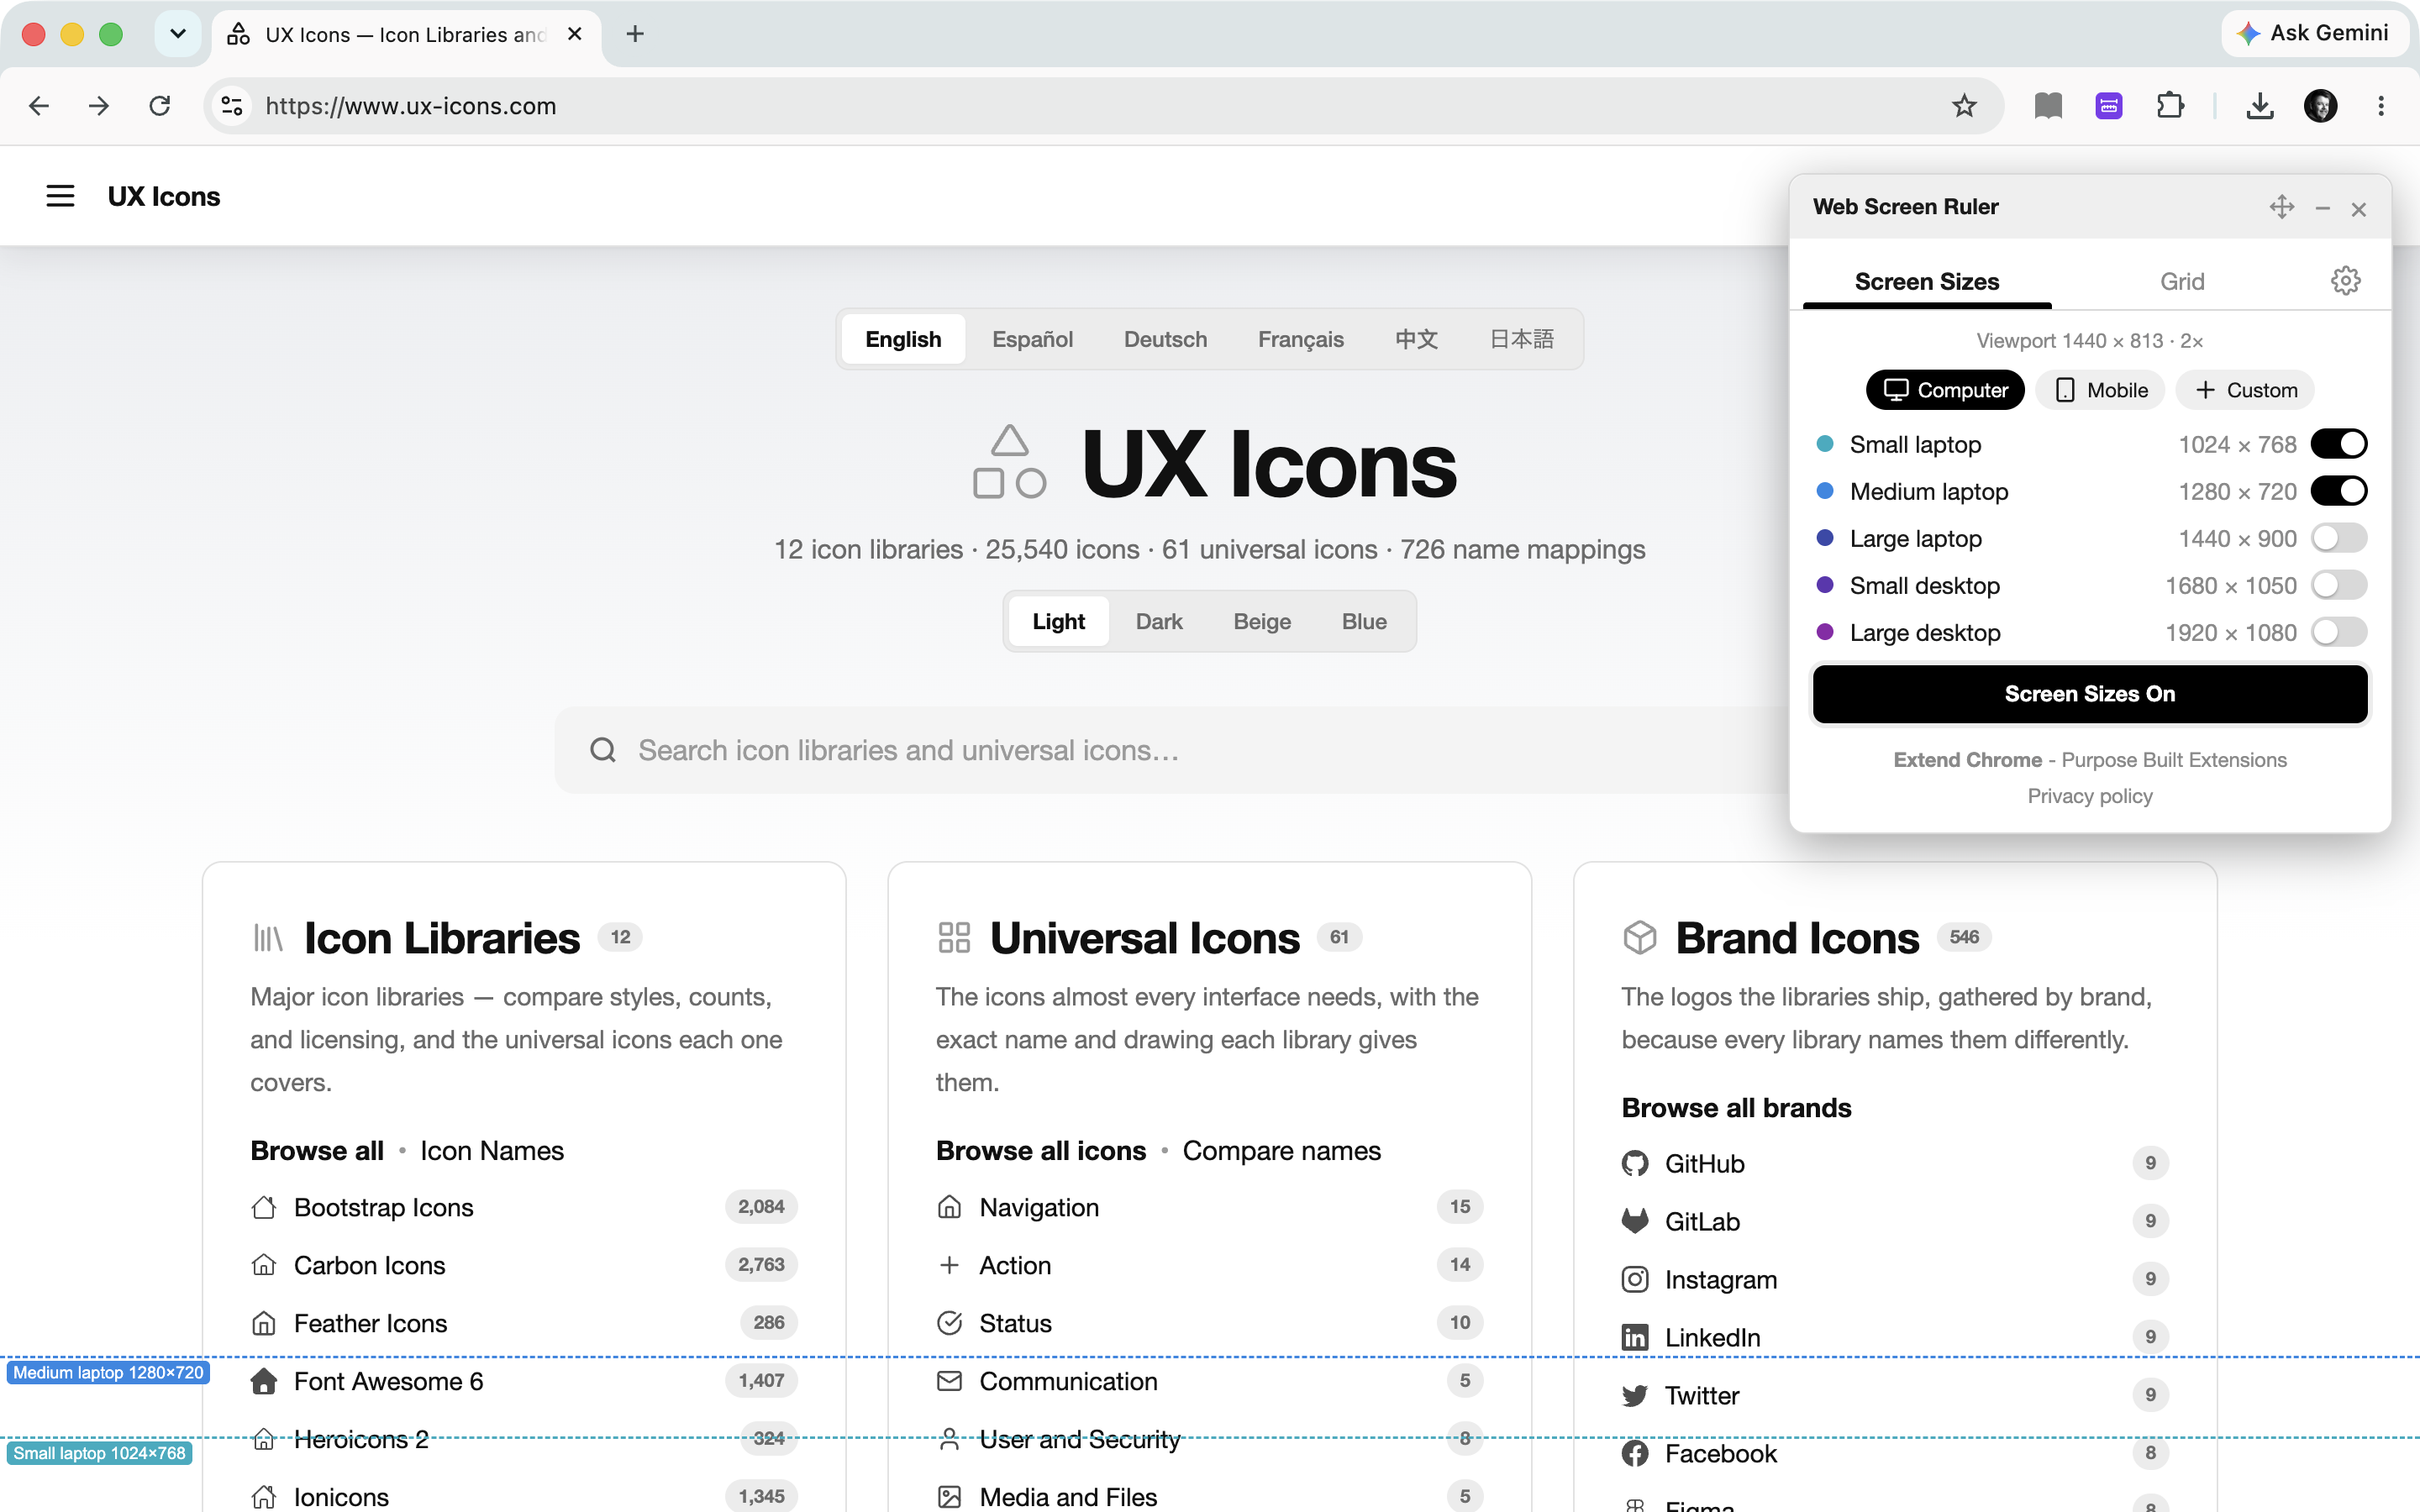Open the Extensions puzzle icon
The height and width of the screenshot is (1512, 2420).
2170,106
